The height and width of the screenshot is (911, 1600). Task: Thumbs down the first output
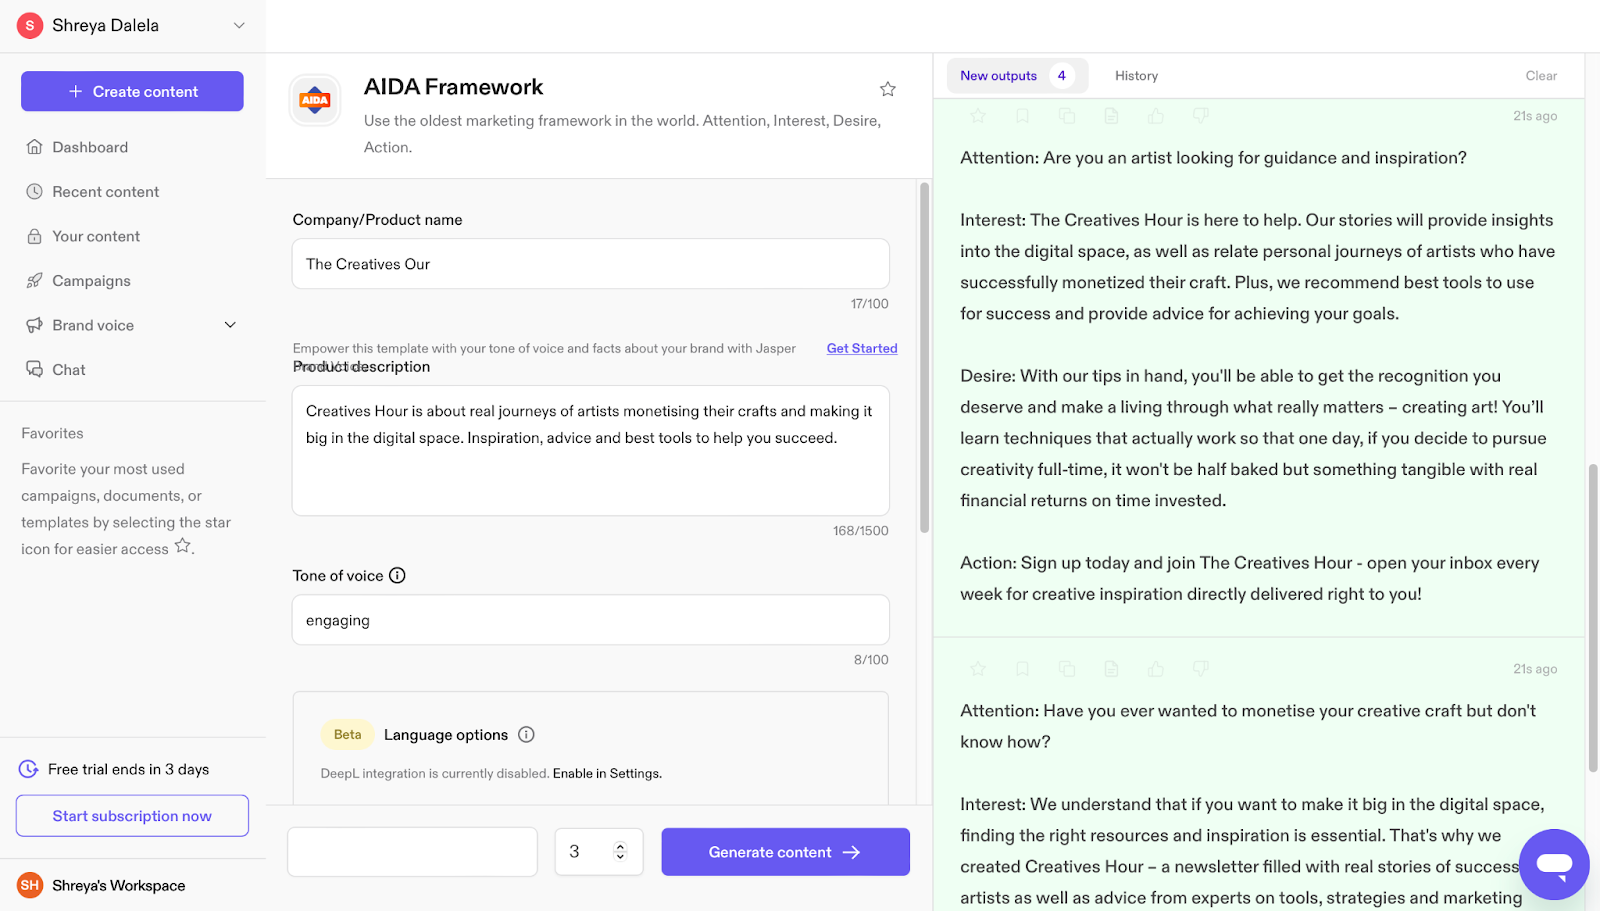click(x=1201, y=116)
